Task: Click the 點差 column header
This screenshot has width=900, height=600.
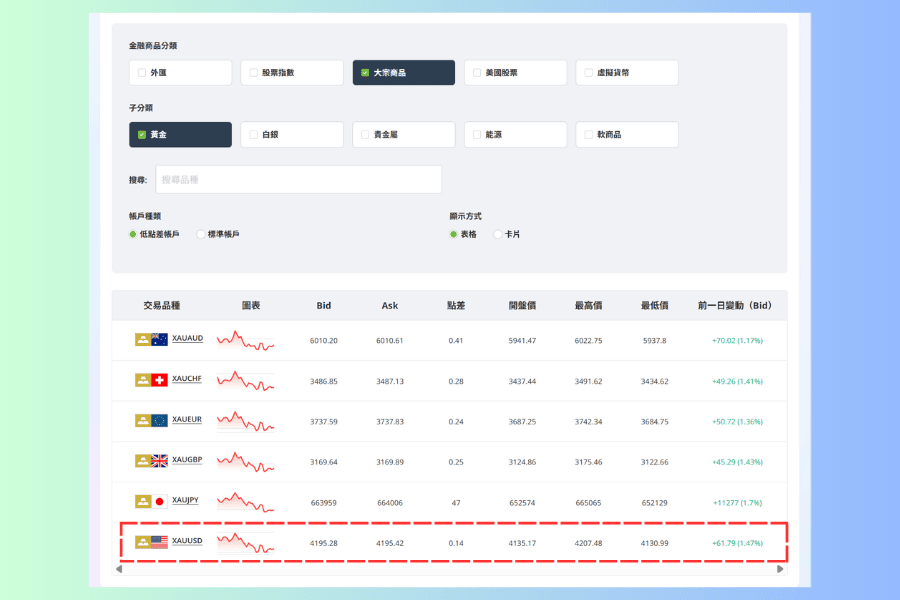Action: coord(456,305)
